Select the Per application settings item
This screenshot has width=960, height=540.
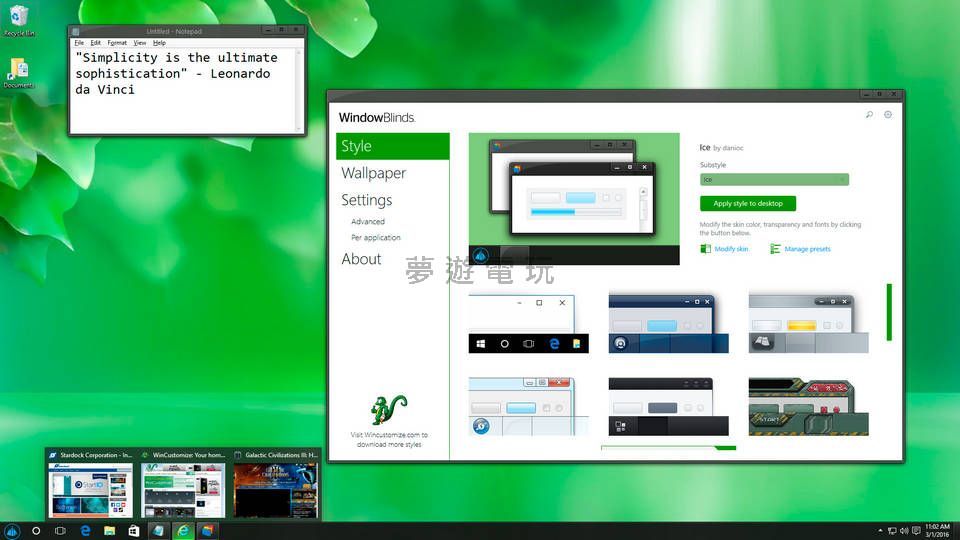(x=376, y=238)
